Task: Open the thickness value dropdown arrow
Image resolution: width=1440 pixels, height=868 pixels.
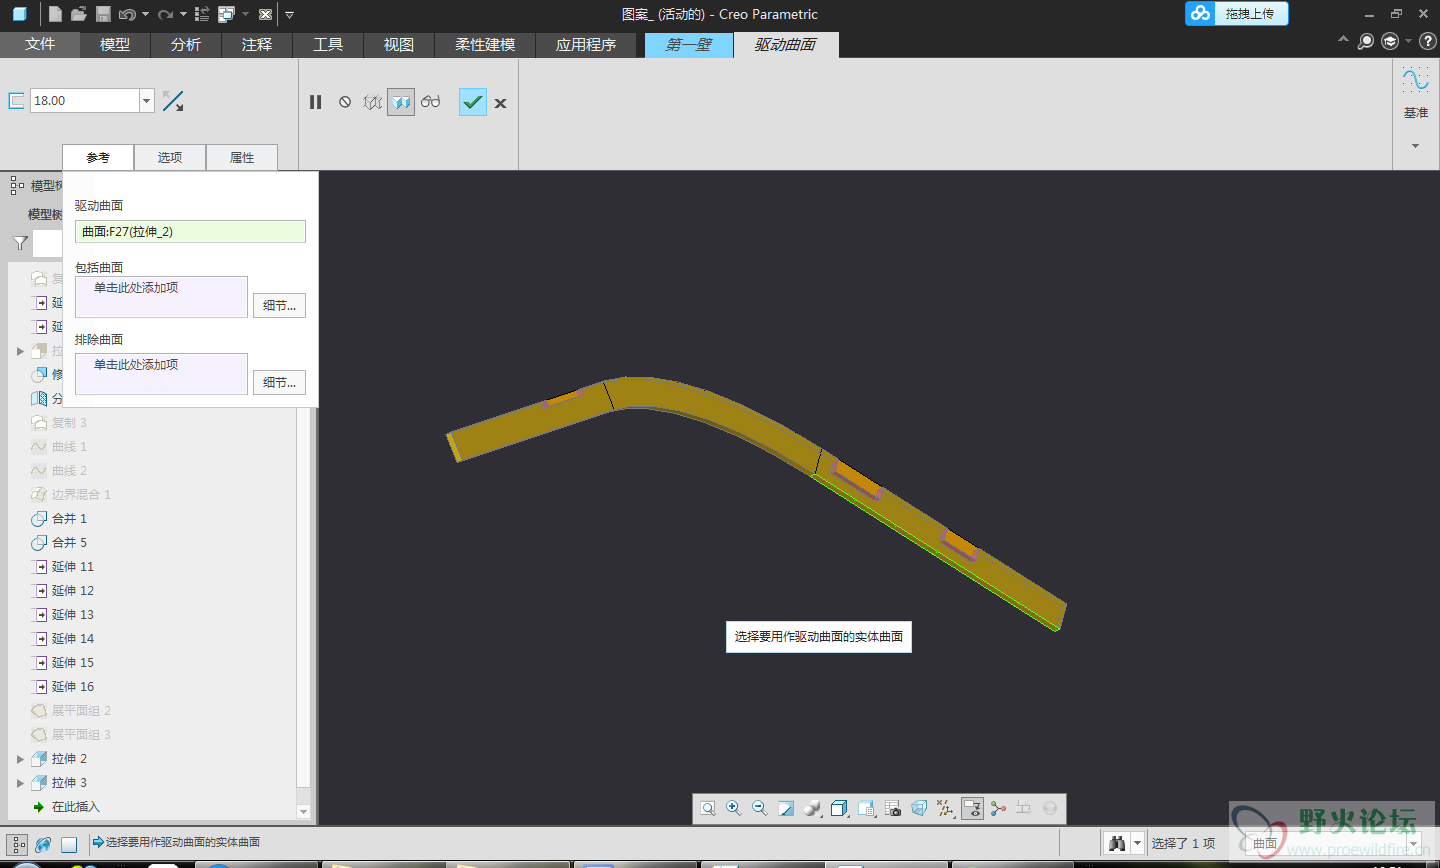Action: (x=147, y=100)
